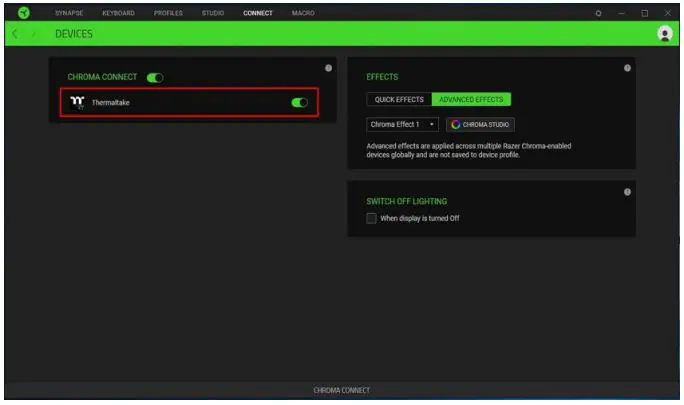Image resolution: width=684 pixels, height=405 pixels.
Task: Open help in Effects panel
Action: click(x=627, y=68)
